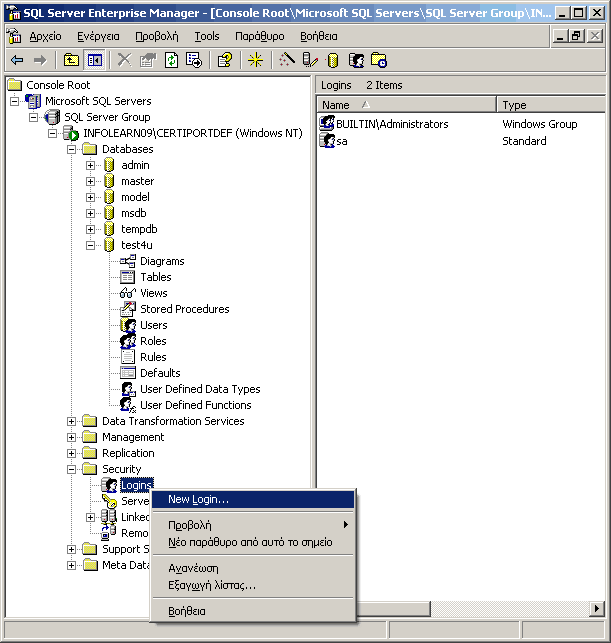
Task: Toggle the Show/Hide Console Tree icon
Action: (x=95, y=60)
